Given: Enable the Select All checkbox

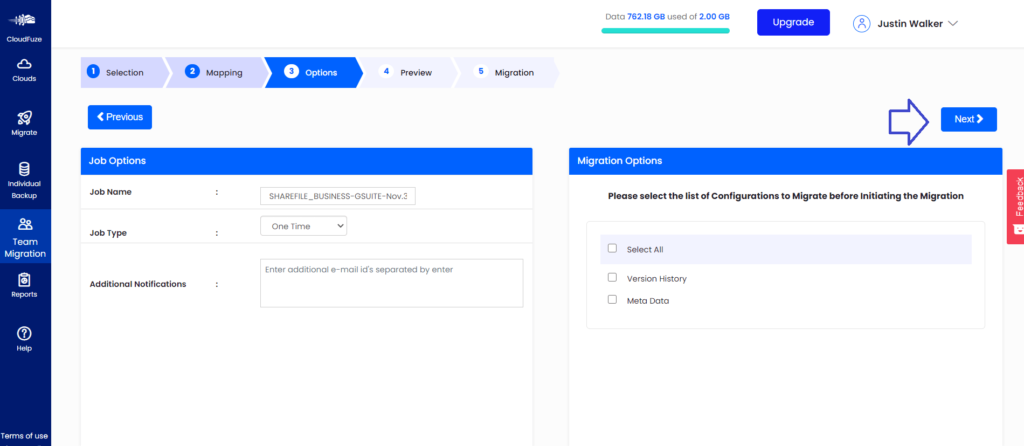Looking at the screenshot, I should tap(613, 249).
